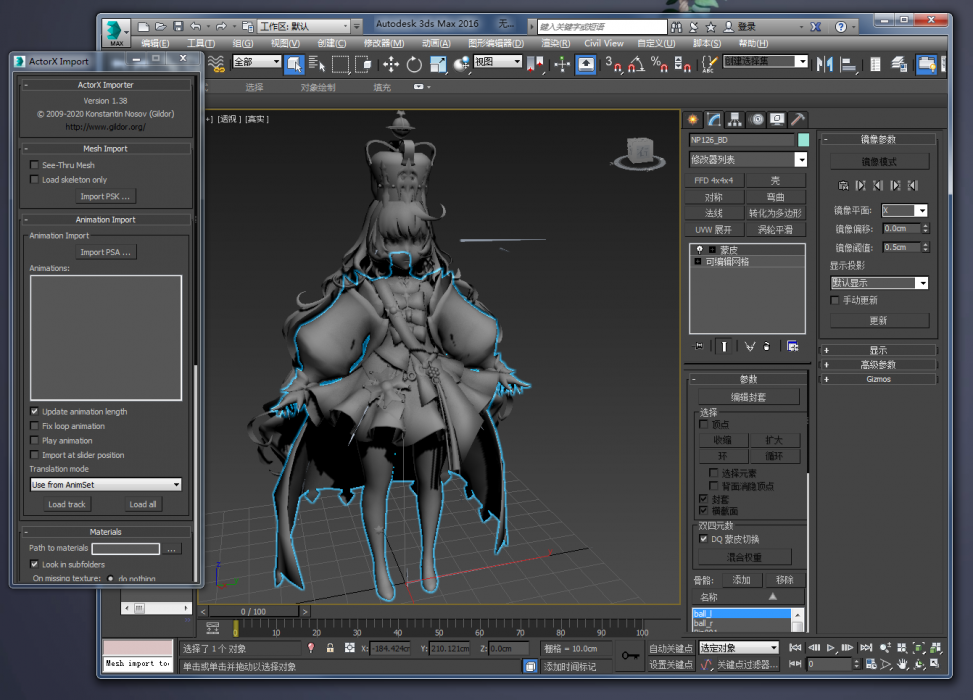Enable Import at slider position checkbox
The height and width of the screenshot is (700, 973).
(35, 455)
